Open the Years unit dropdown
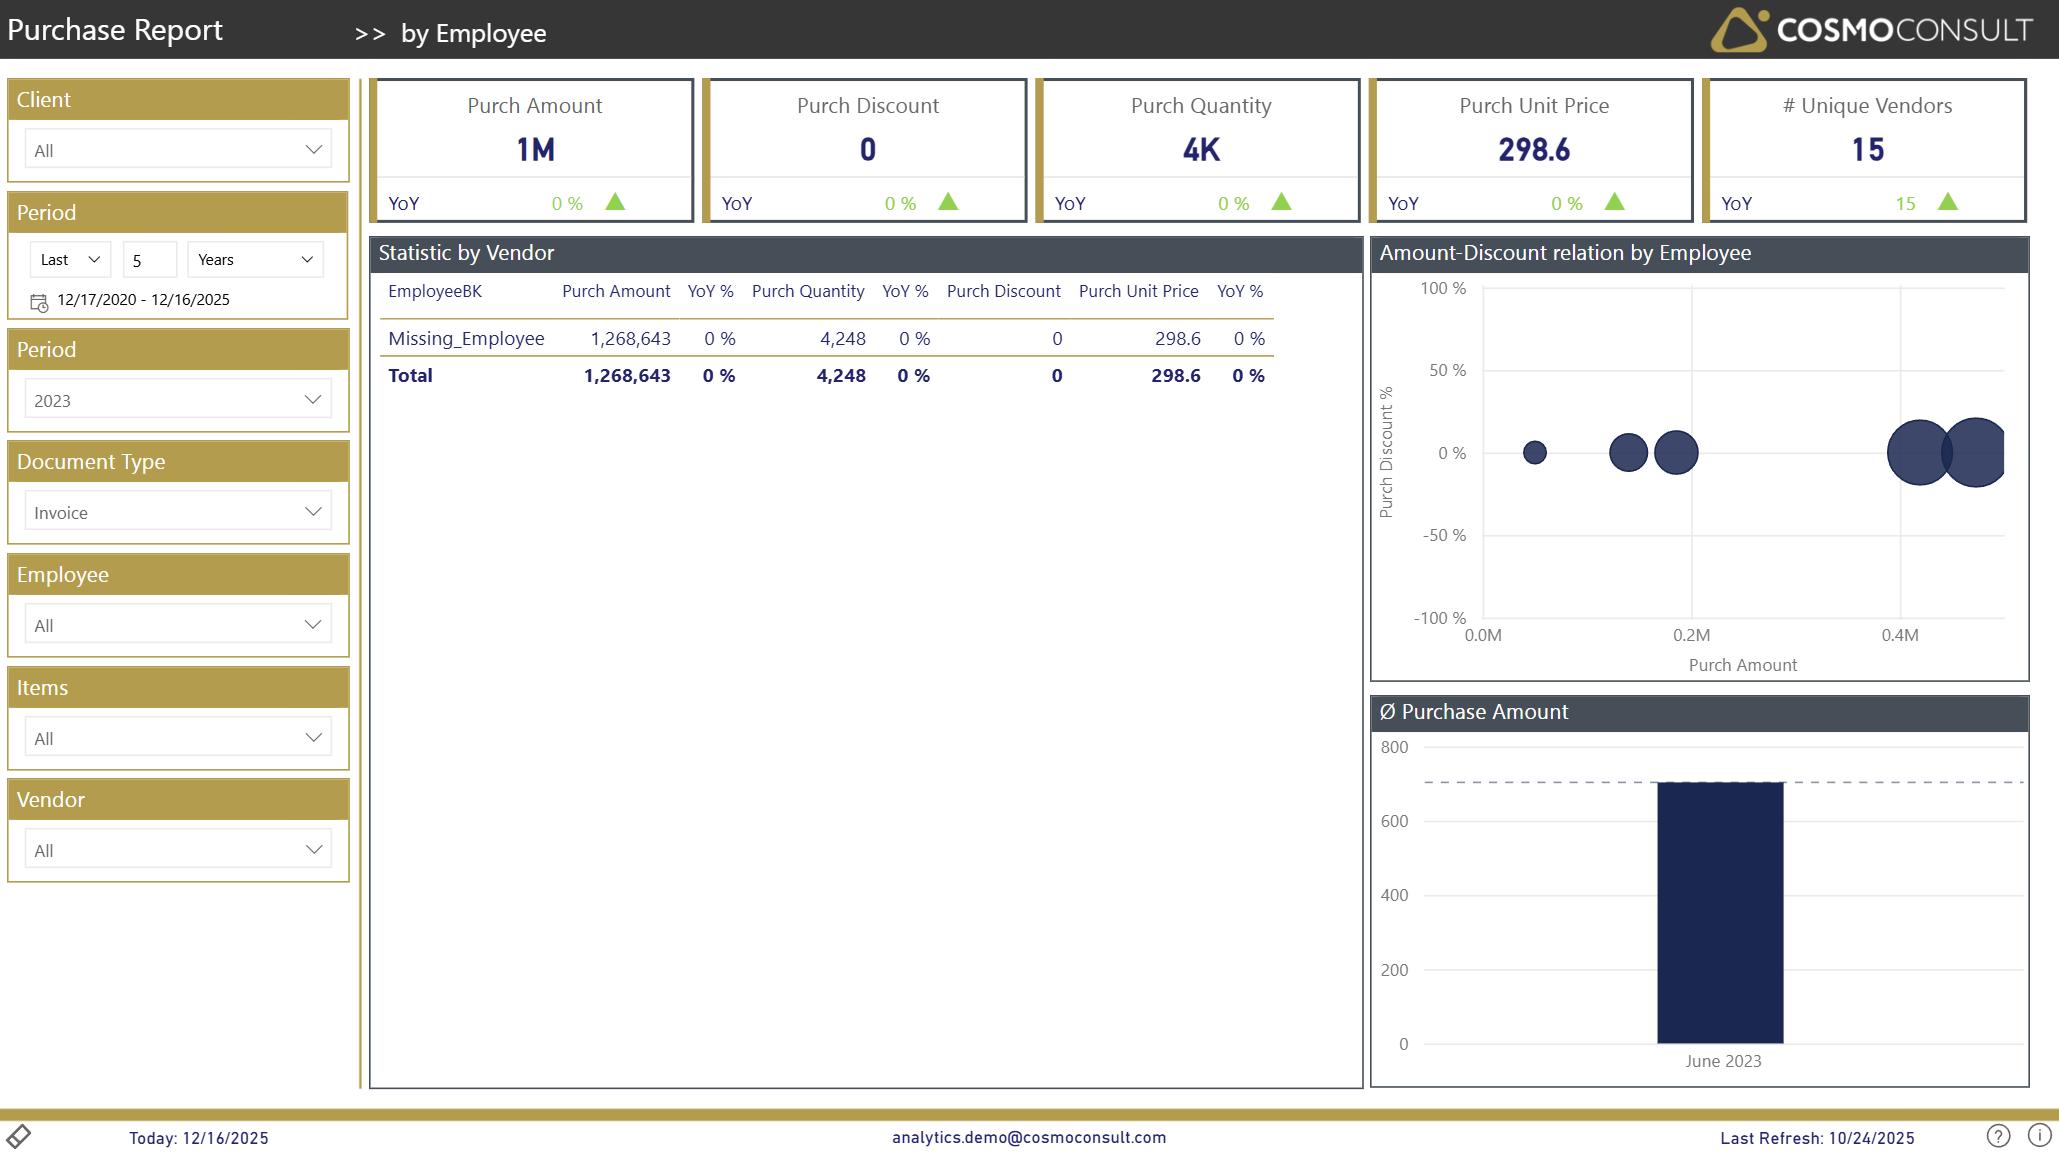The image size is (2059, 1153). (255, 260)
